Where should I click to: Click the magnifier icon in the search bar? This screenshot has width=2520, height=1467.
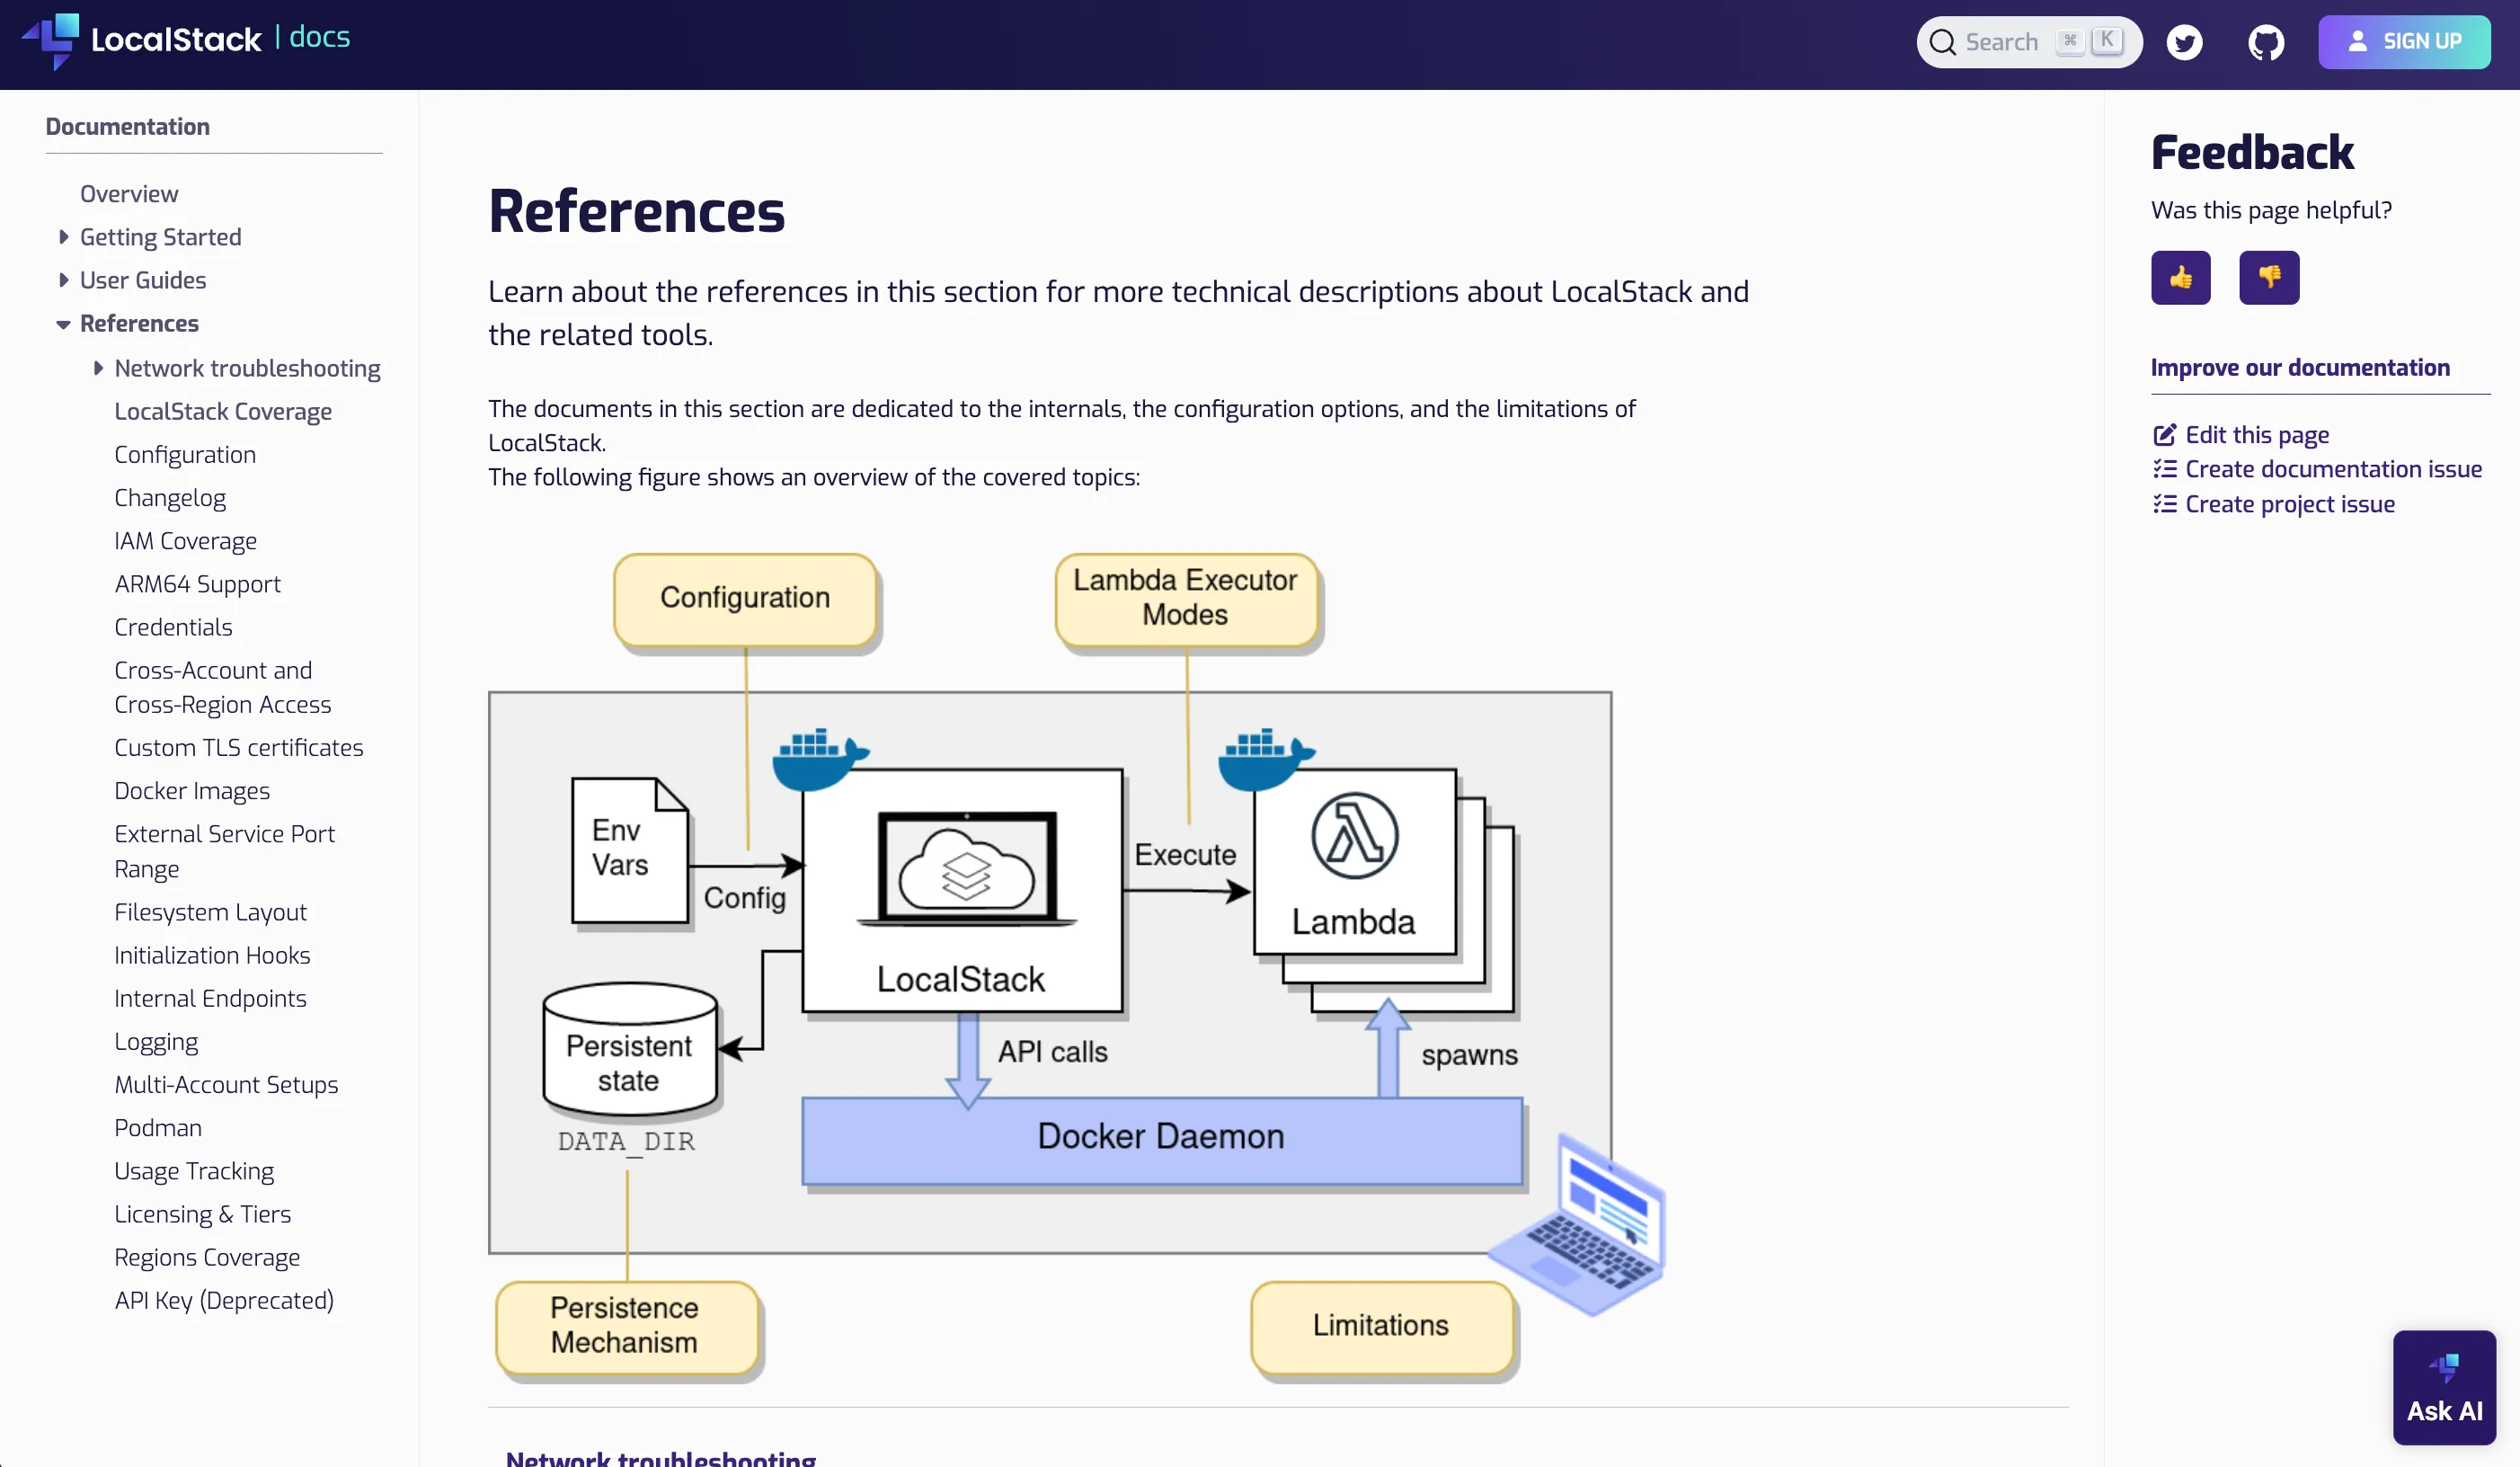click(1943, 42)
